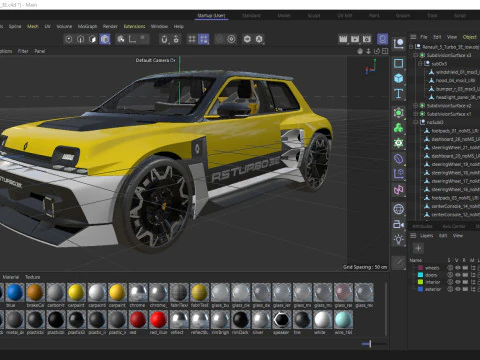Image resolution: width=480 pixels, height=360 pixels.
Task: Select the white material thumbnail
Action: tap(322, 320)
